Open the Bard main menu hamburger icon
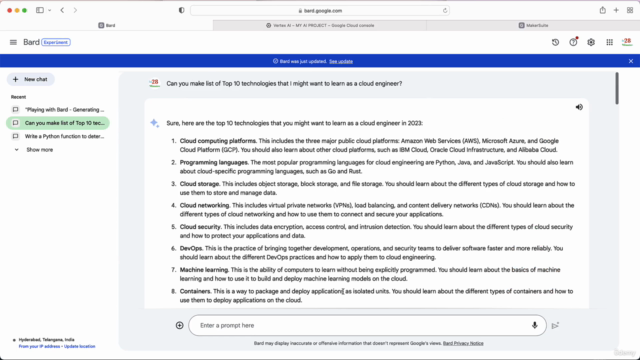The image size is (640, 360). [13, 42]
